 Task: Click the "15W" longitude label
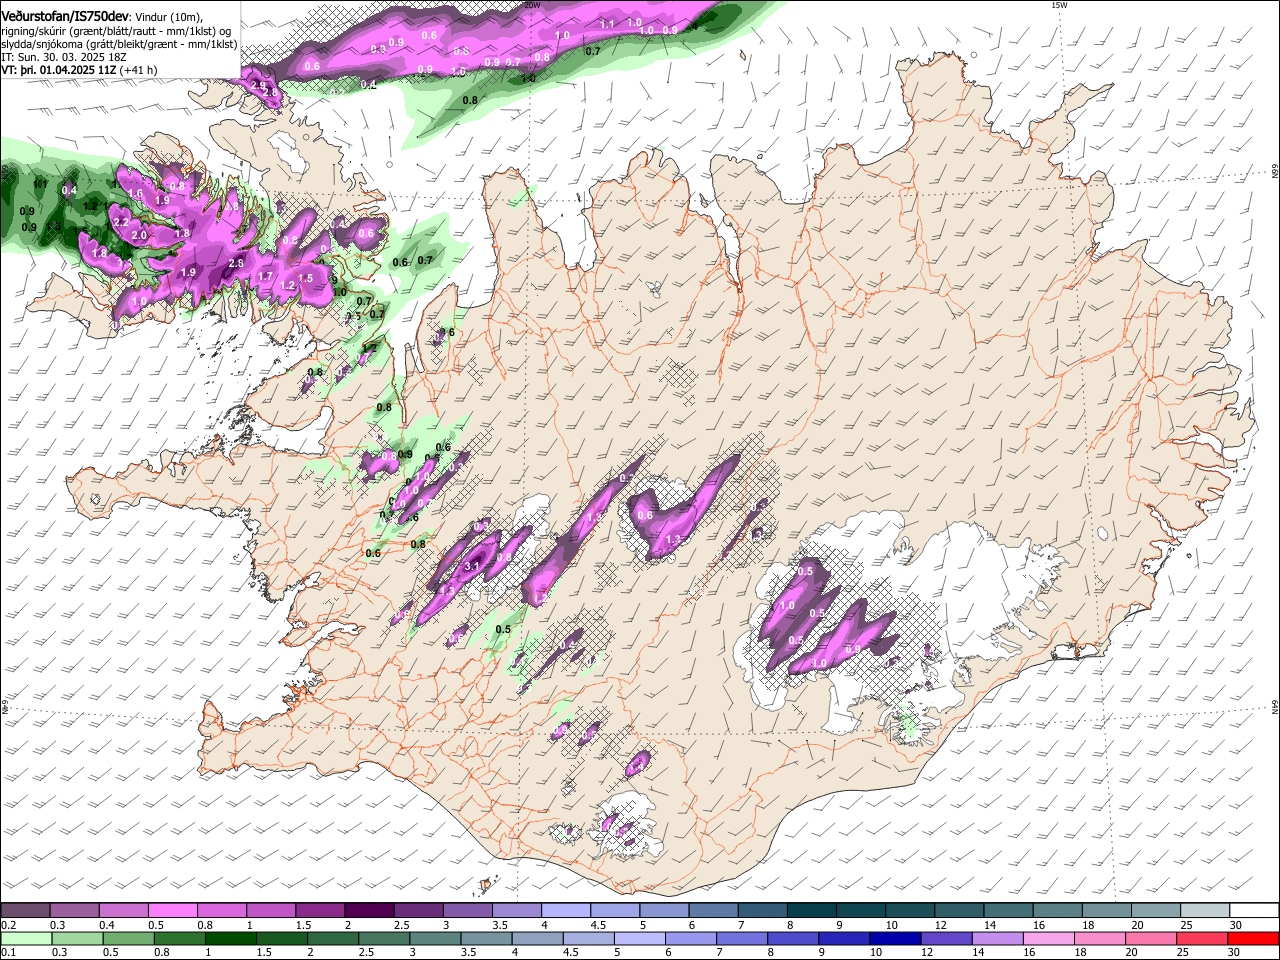coord(1059,5)
